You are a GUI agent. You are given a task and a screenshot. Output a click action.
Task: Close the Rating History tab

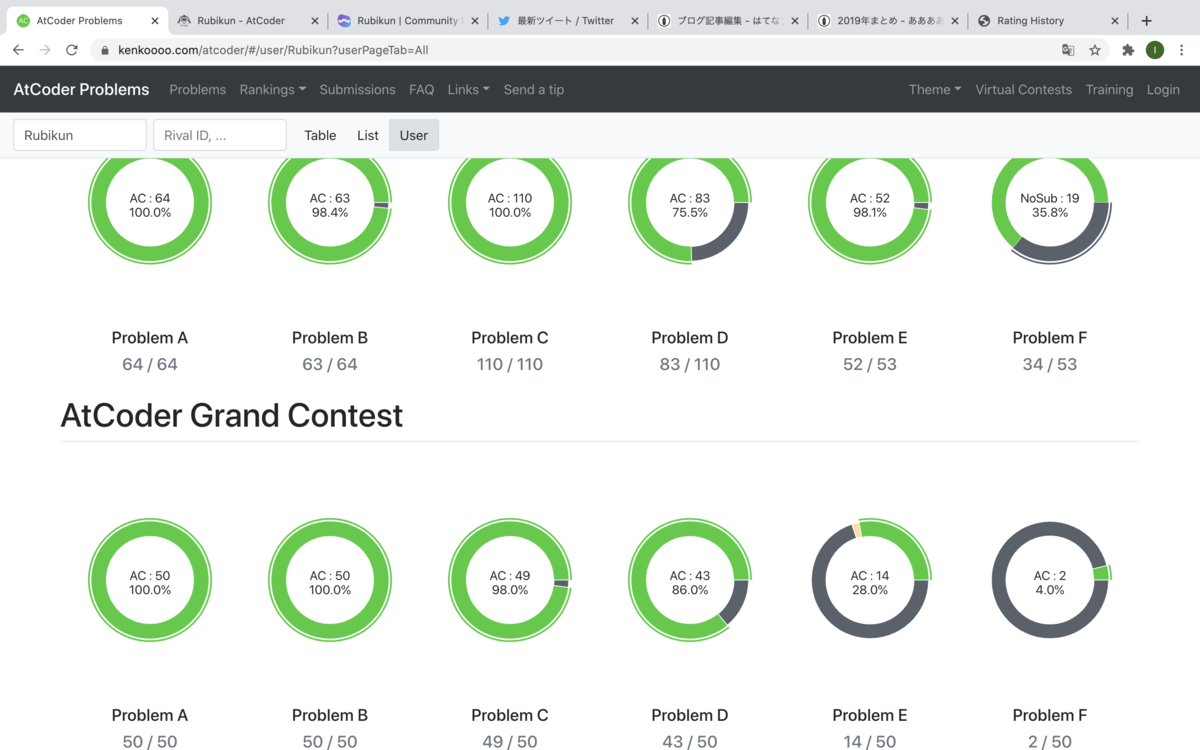coord(1115,20)
